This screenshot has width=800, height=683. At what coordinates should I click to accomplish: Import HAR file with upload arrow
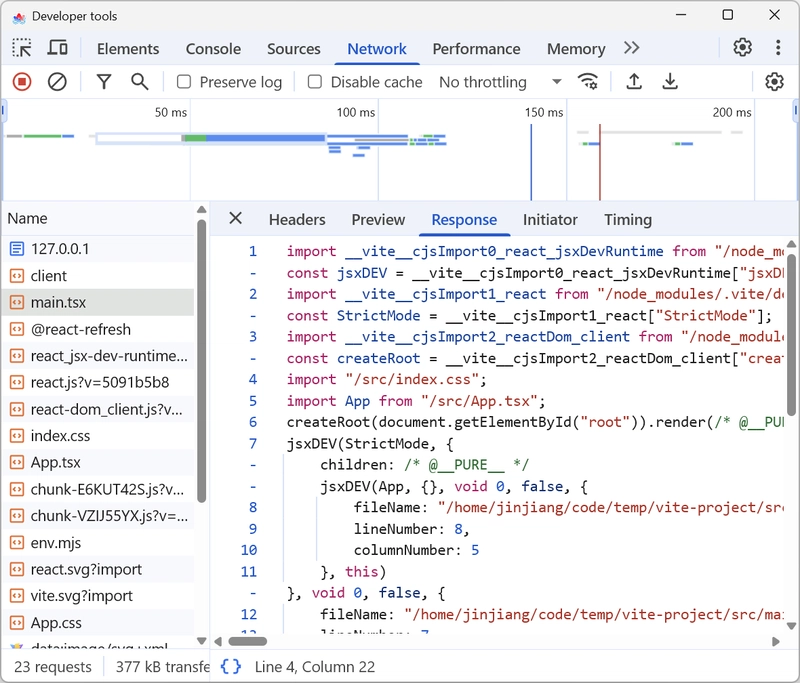[634, 82]
